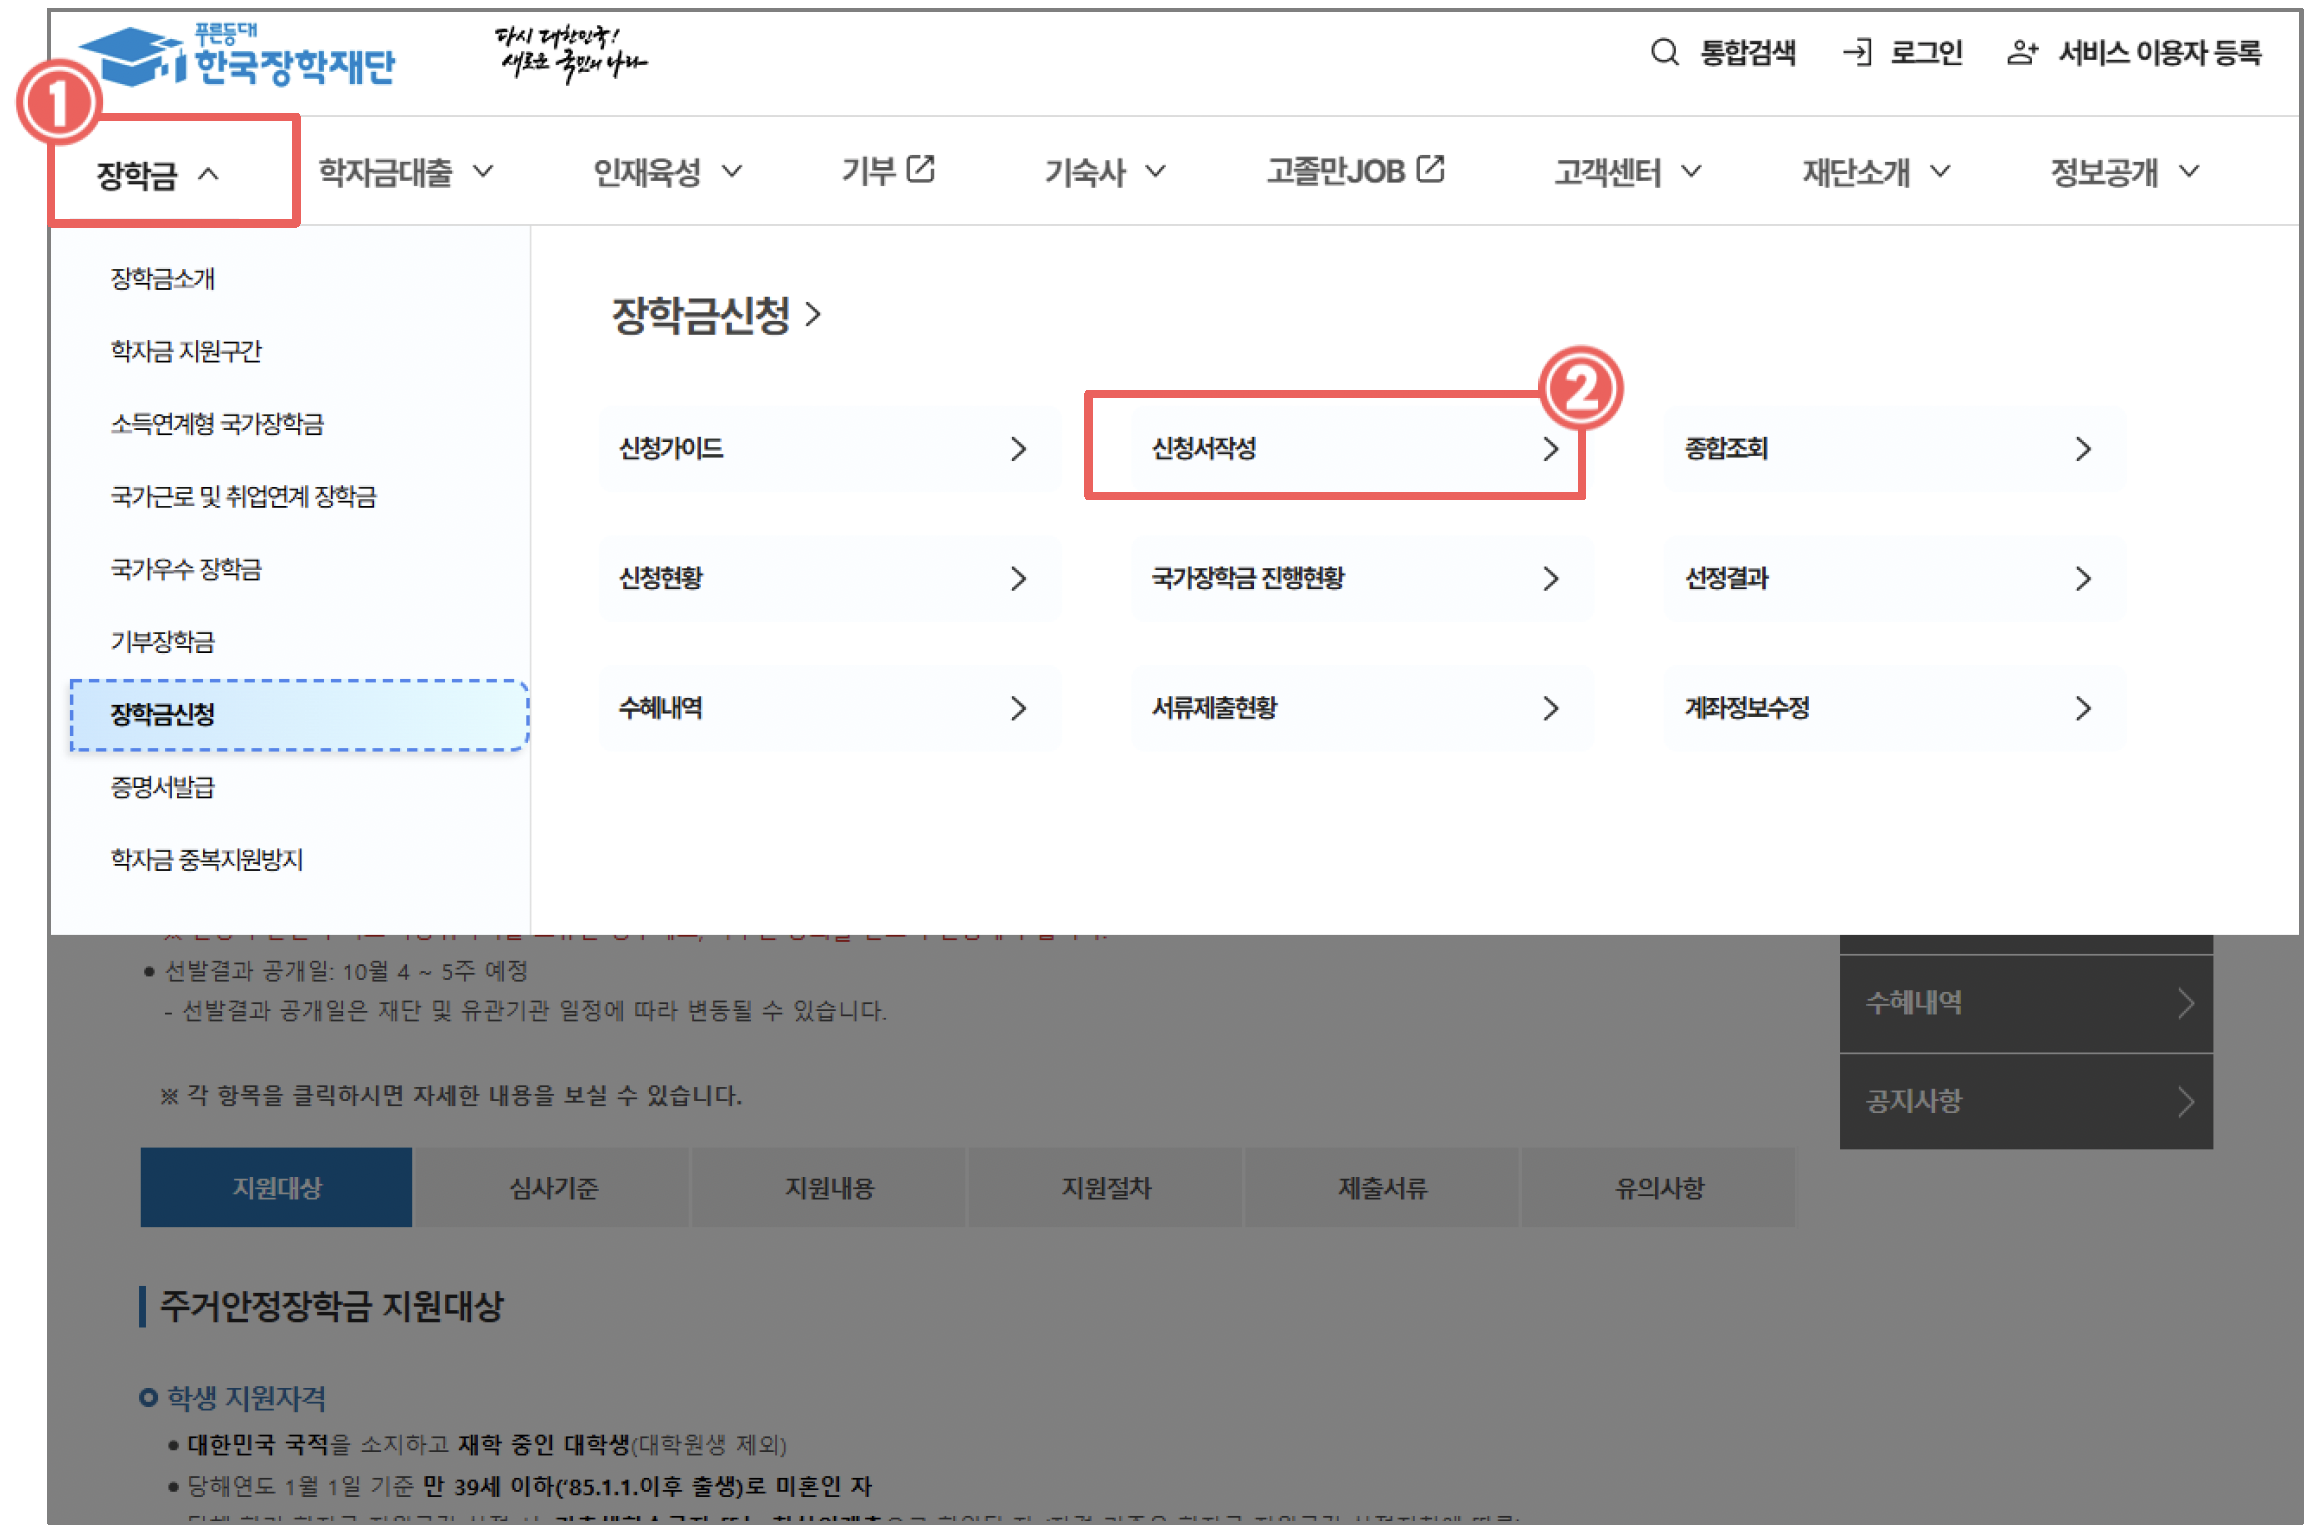Click the 로그인 login arrow icon
Screen dimensions: 2310x1532
point(1857,52)
